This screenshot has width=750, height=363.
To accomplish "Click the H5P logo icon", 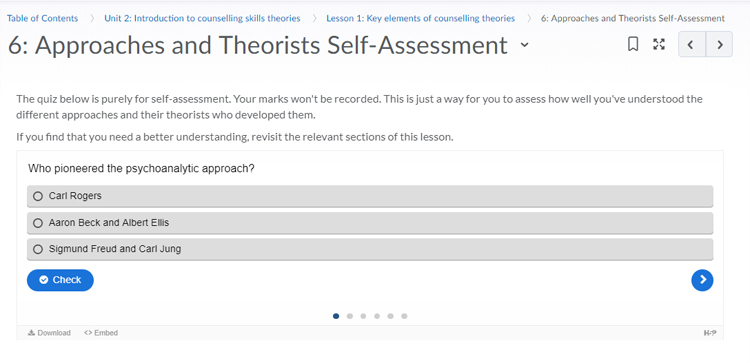I will coord(710,333).
